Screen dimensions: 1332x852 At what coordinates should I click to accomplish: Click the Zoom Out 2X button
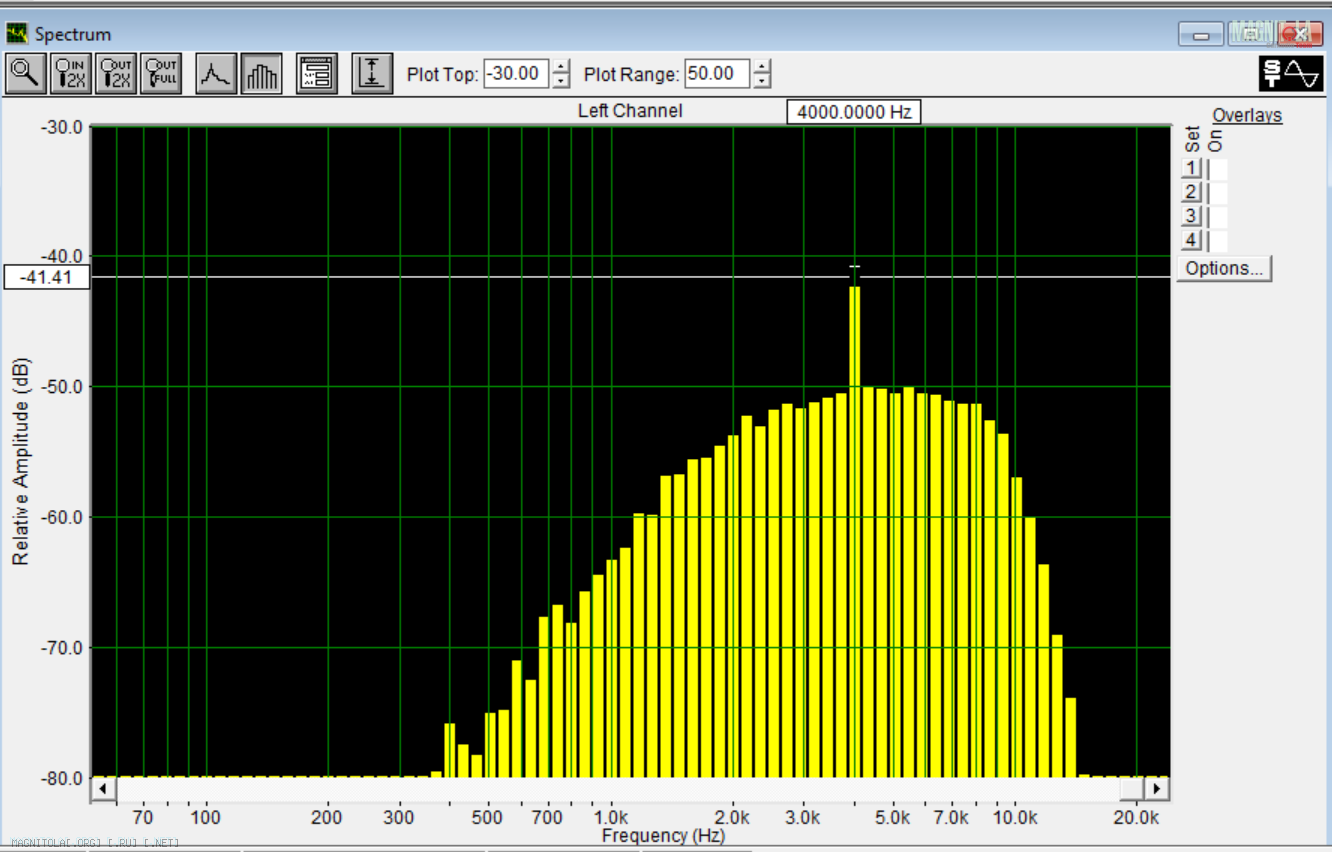click(x=116, y=74)
